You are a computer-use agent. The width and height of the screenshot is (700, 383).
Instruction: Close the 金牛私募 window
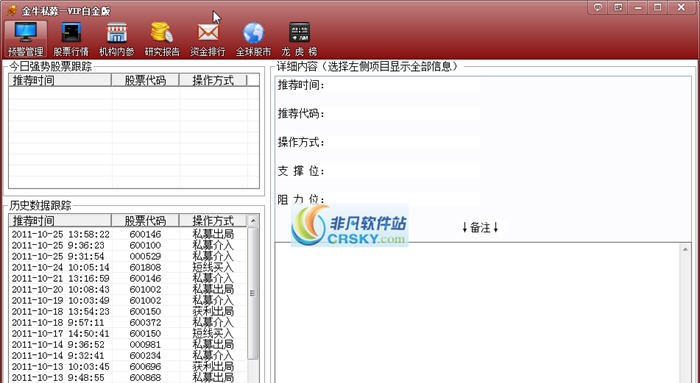[x=681, y=7]
